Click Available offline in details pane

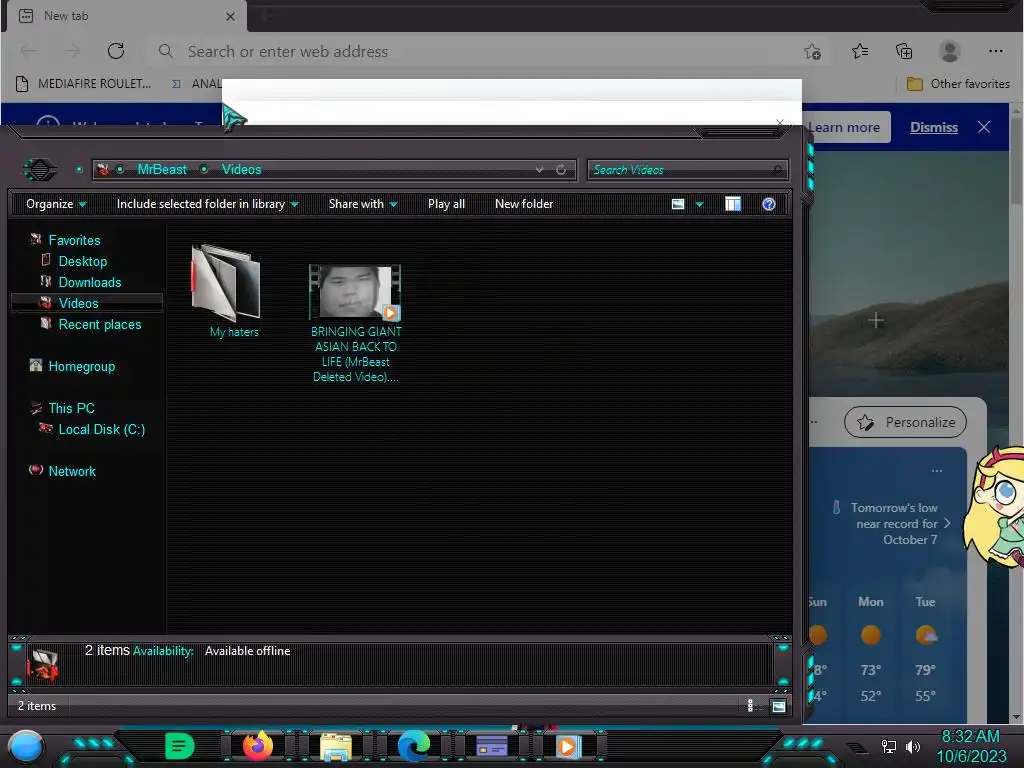pos(248,651)
